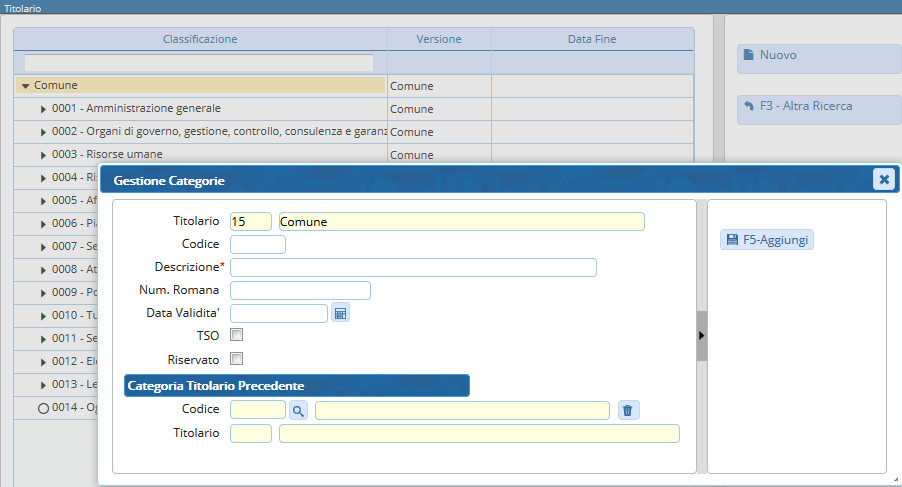Click the trash icon to clear previous category
Image resolution: width=902 pixels, height=487 pixels.
click(627, 410)
